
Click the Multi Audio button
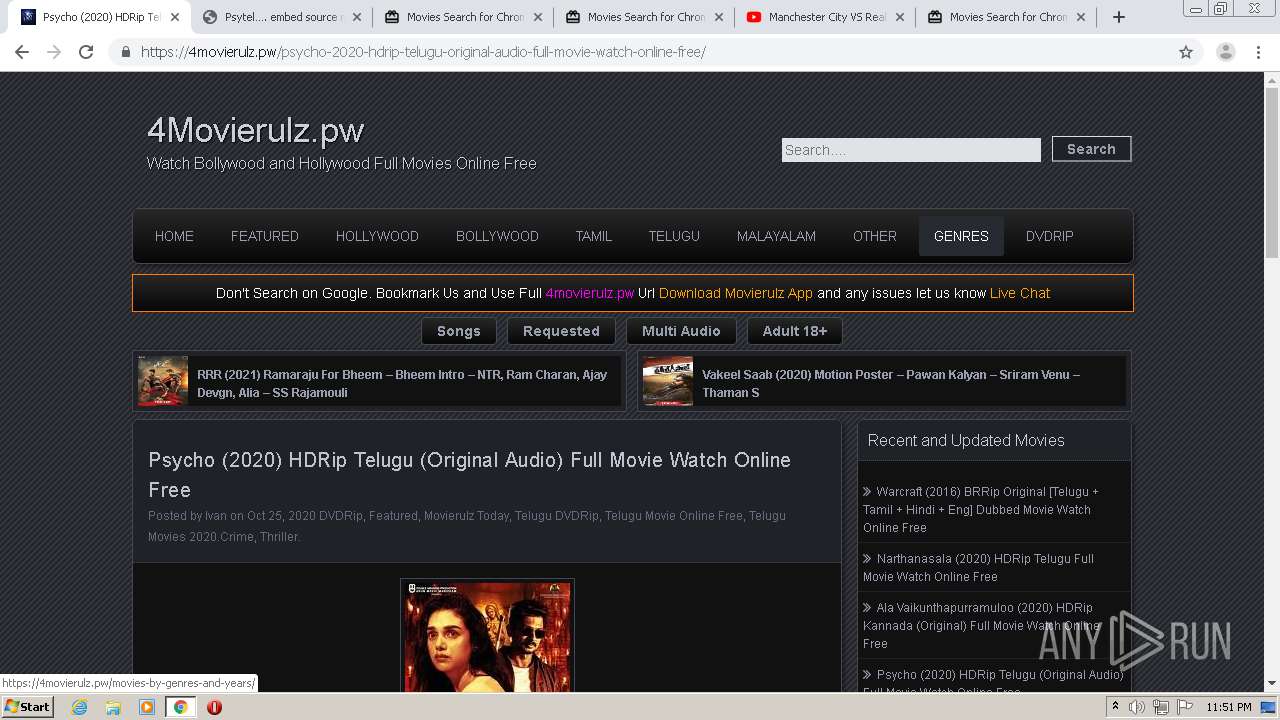pos(681,331)
